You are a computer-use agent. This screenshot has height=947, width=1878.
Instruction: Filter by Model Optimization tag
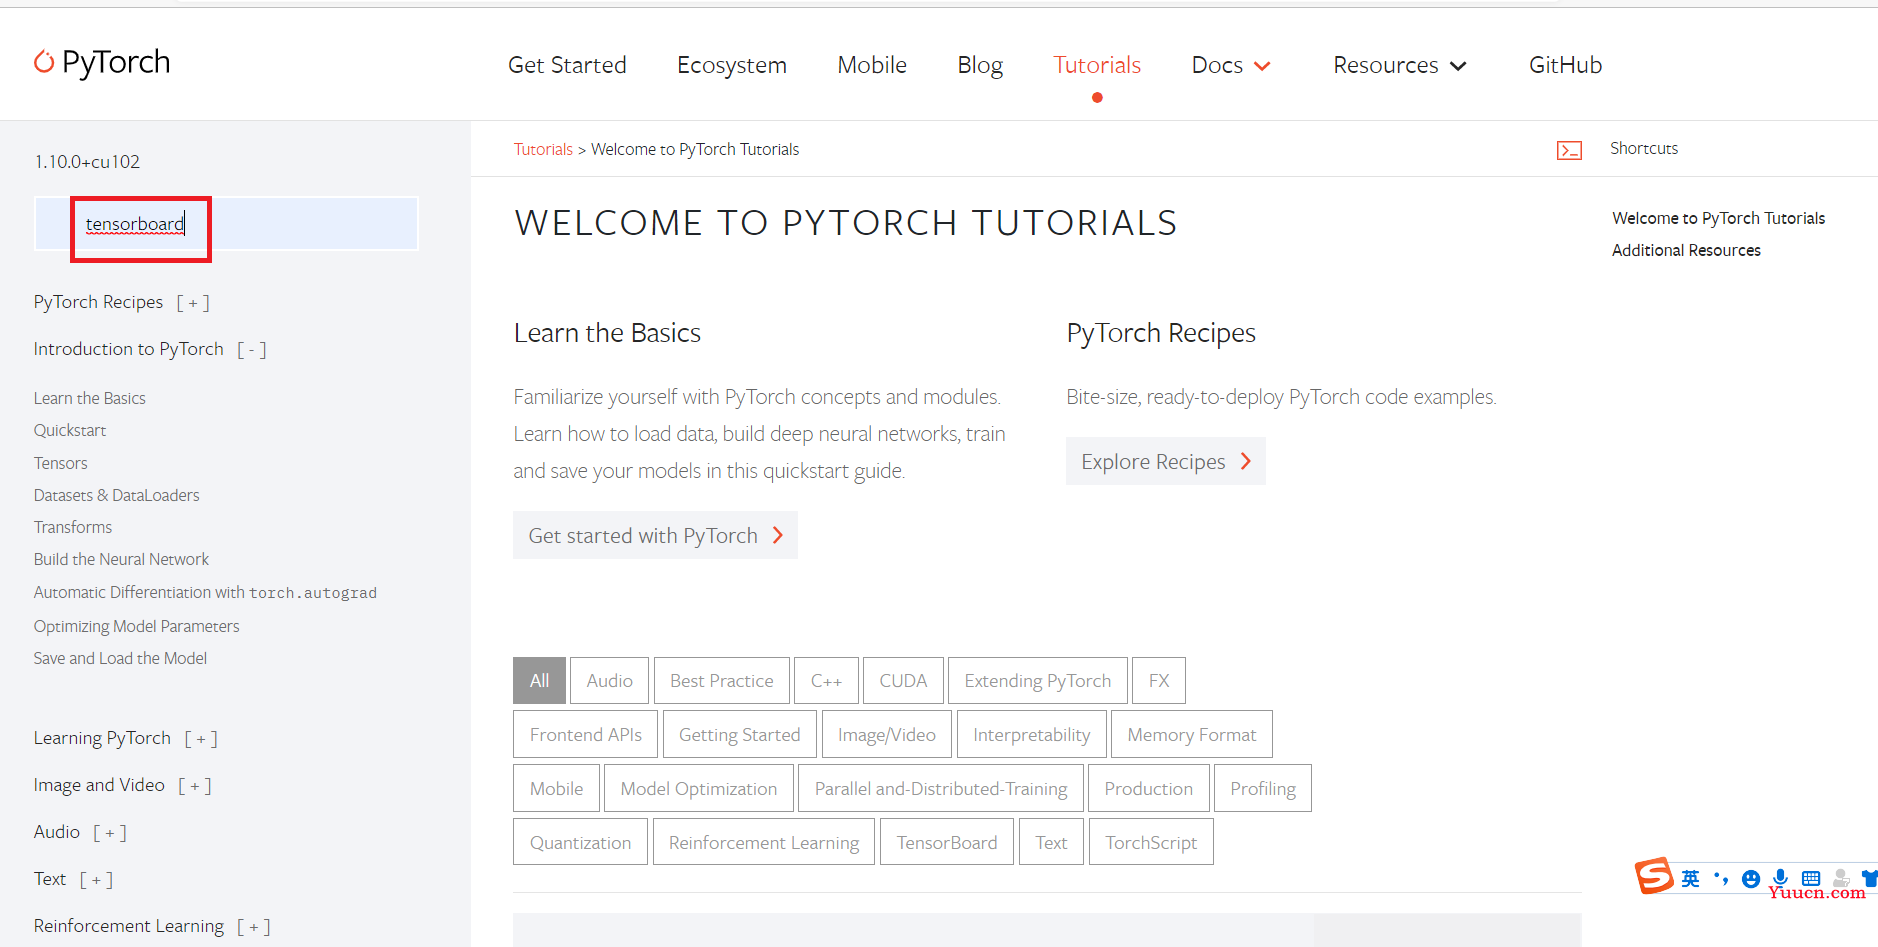click(x=699, y=788)
